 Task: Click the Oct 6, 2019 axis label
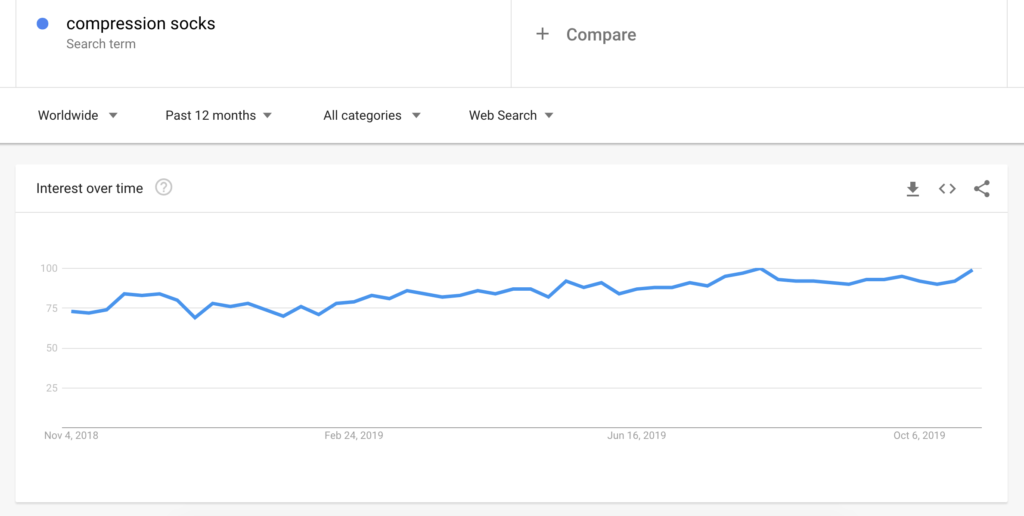(919, 435)
